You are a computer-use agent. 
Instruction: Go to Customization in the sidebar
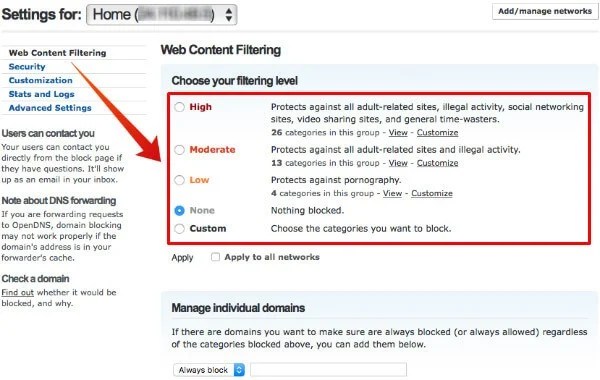click(41, 80)
